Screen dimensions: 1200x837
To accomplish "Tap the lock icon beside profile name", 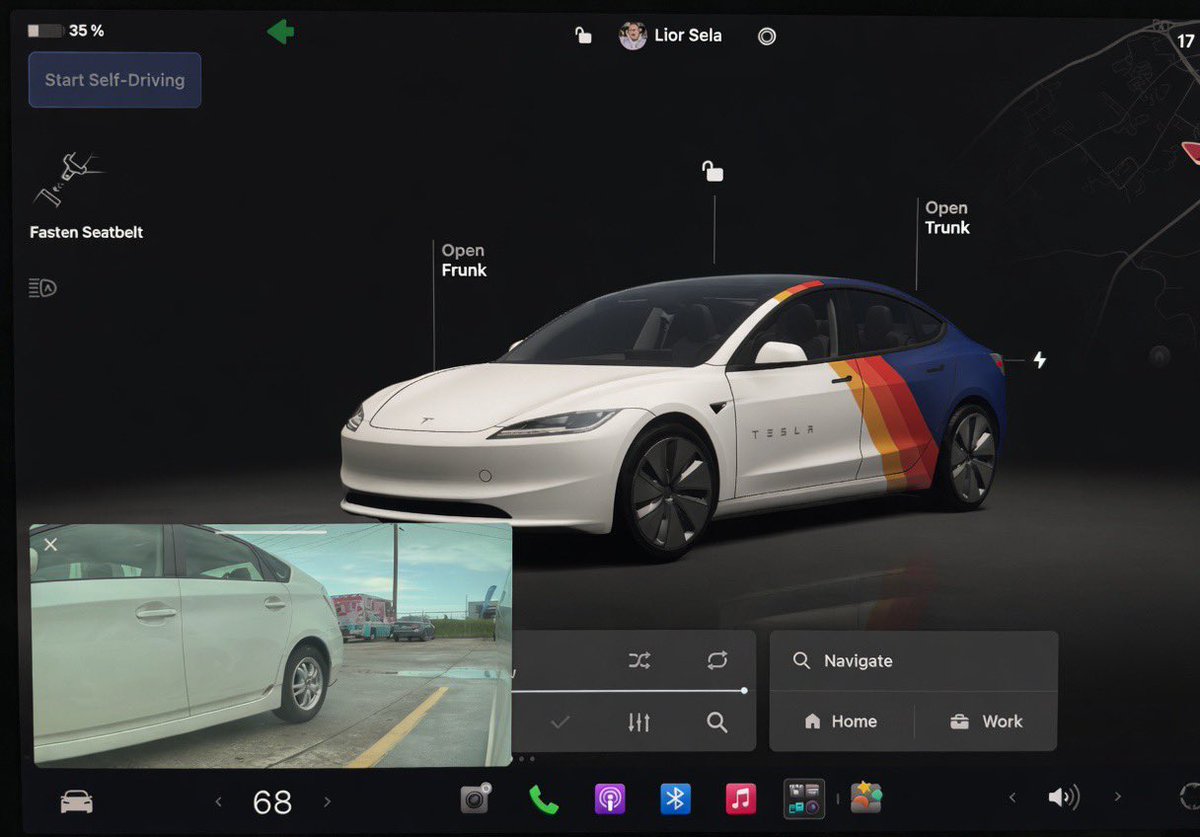I will pos(583,36).
